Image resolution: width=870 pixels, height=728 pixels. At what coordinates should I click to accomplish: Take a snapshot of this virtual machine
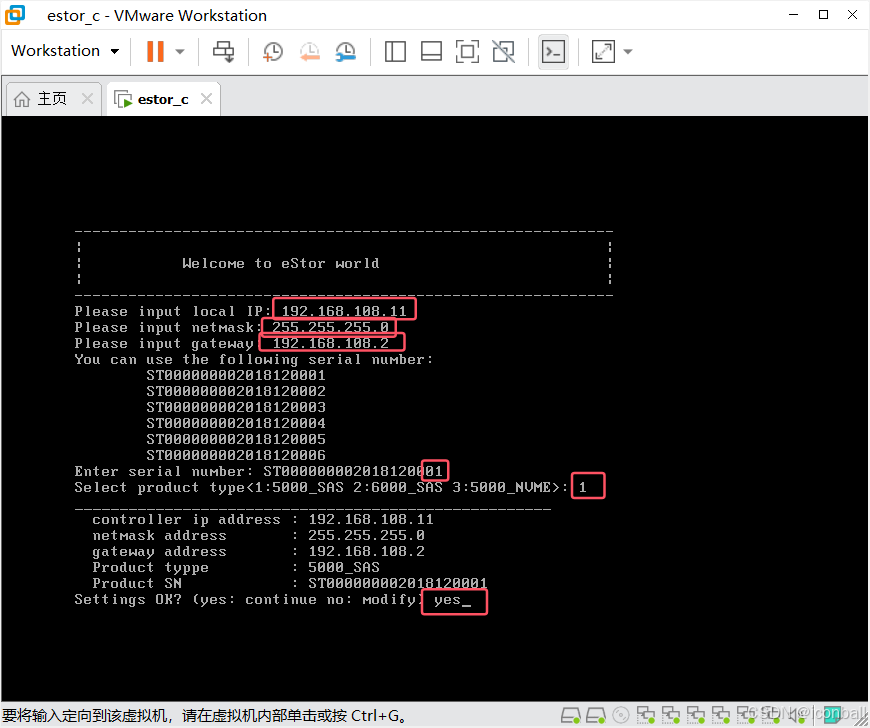coord(272,52)
